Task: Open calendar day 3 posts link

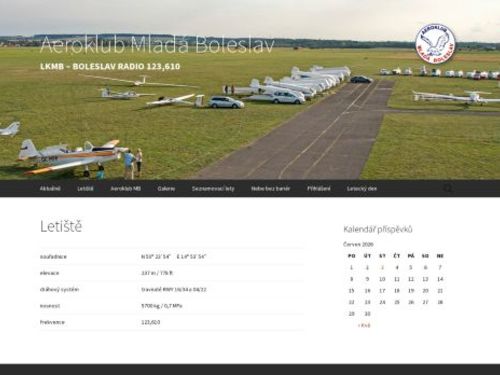Action: tap(382, 267)
